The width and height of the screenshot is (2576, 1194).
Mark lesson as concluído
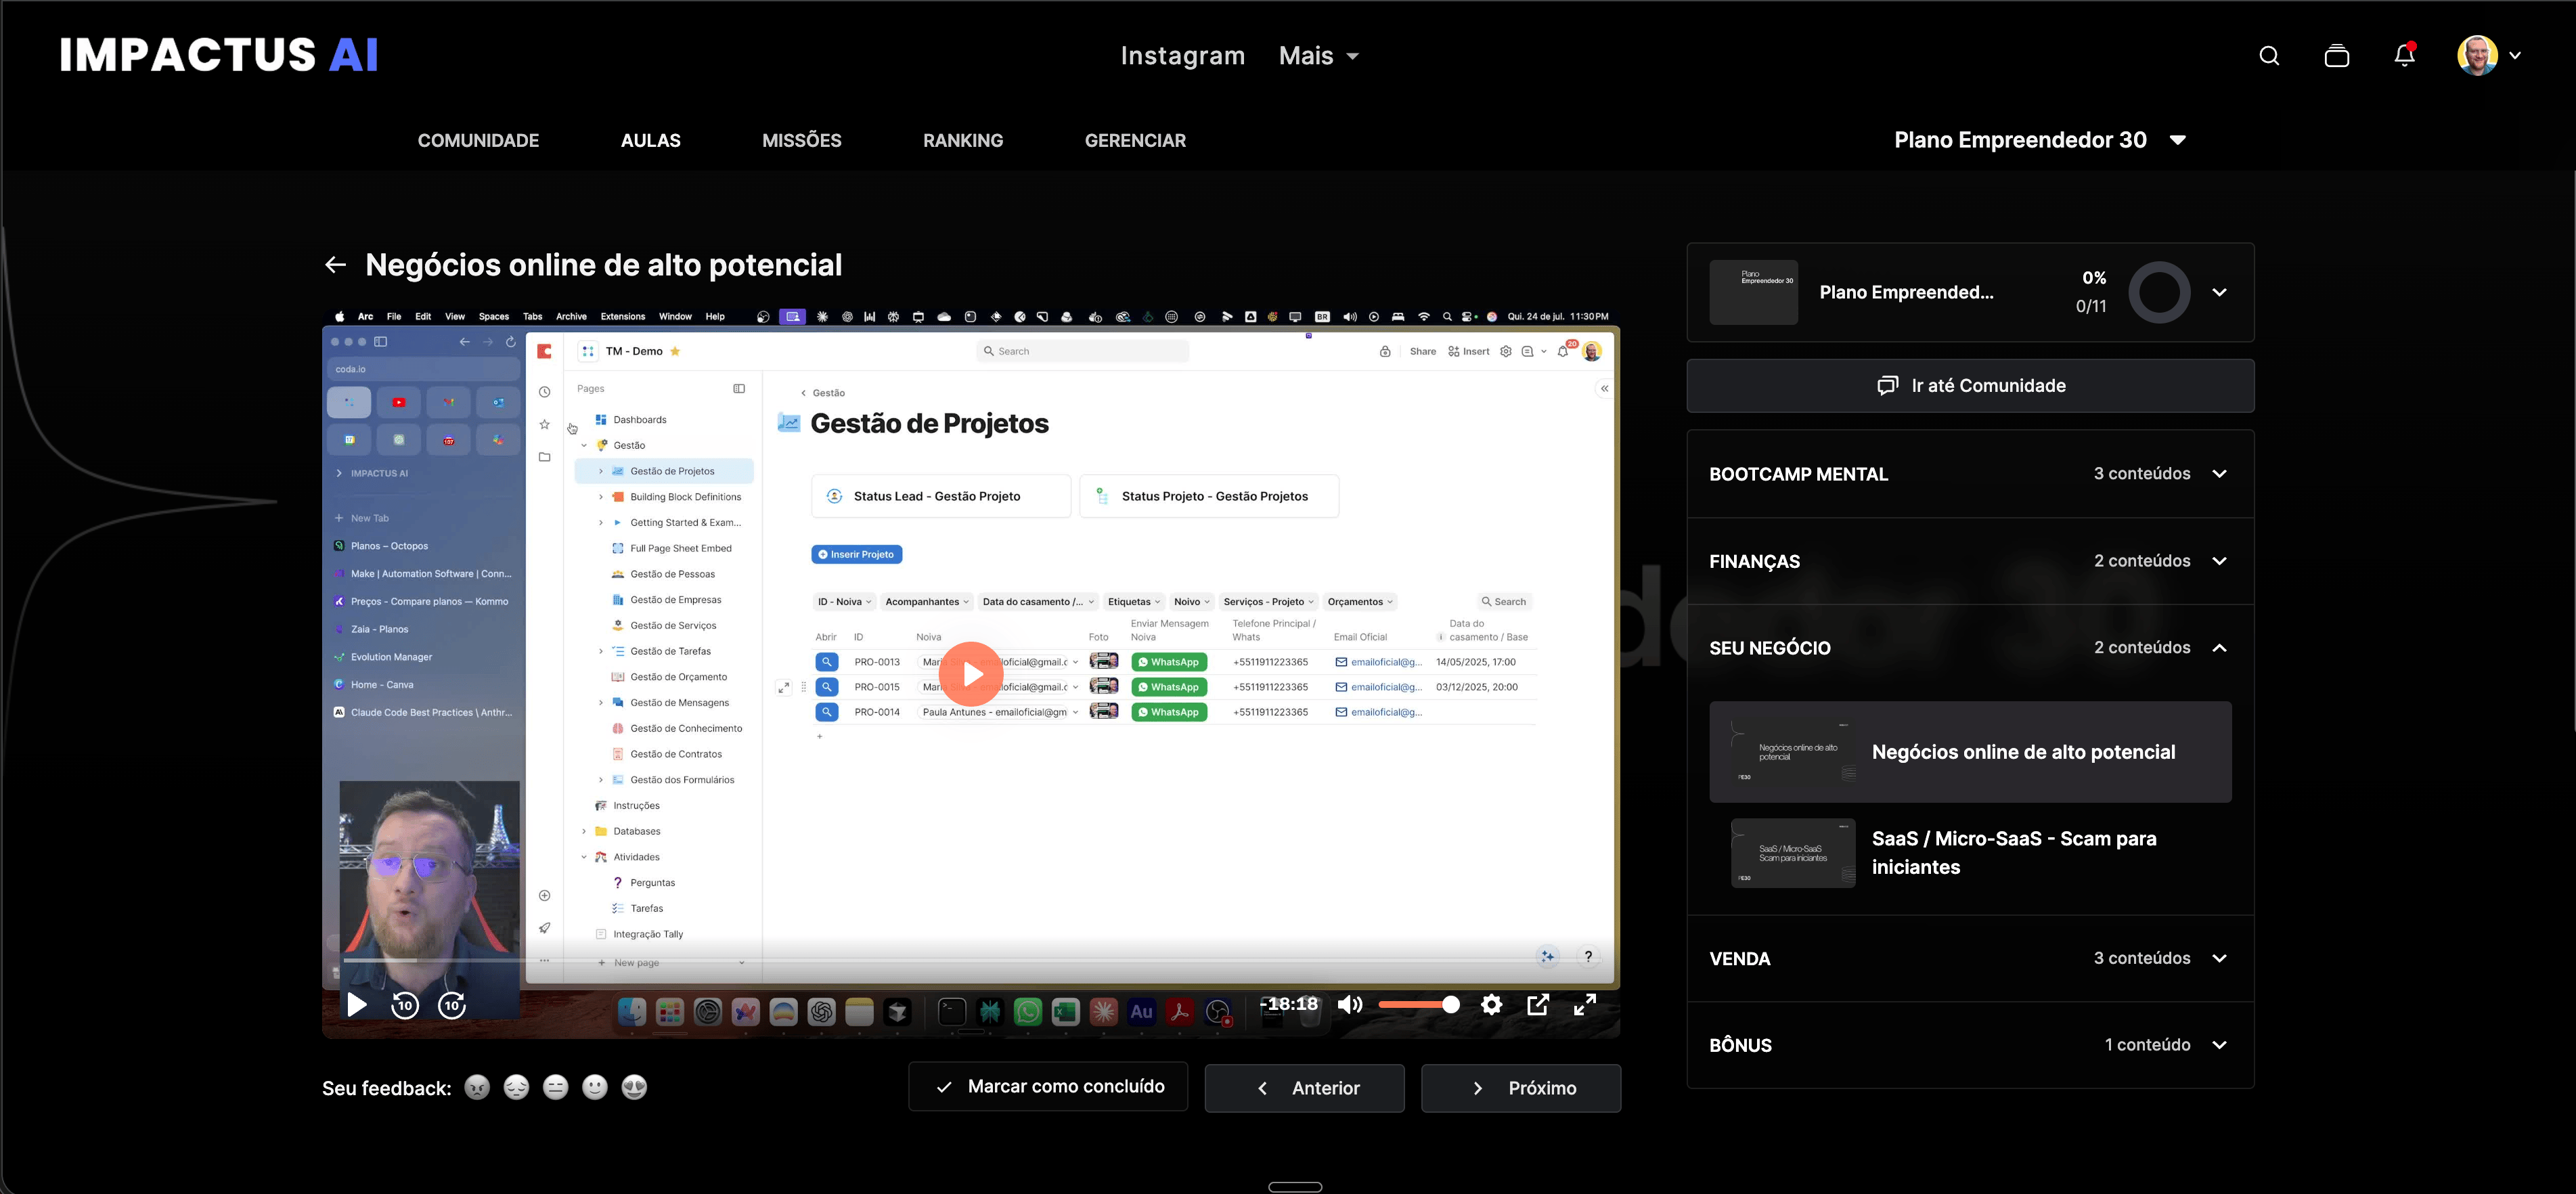1048,1087
